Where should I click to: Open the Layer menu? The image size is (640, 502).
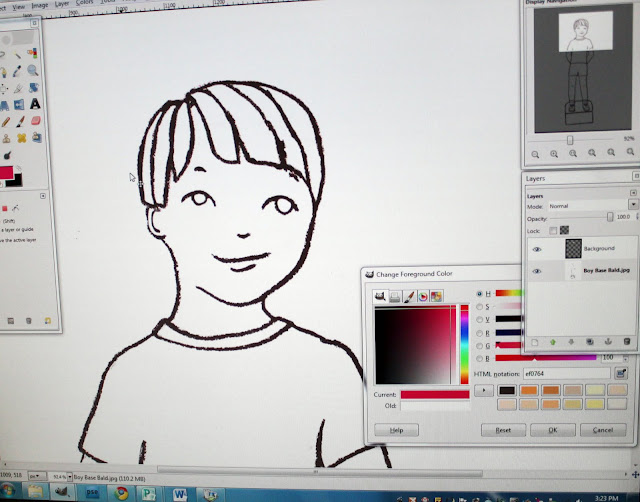click(x=62, y=4)
